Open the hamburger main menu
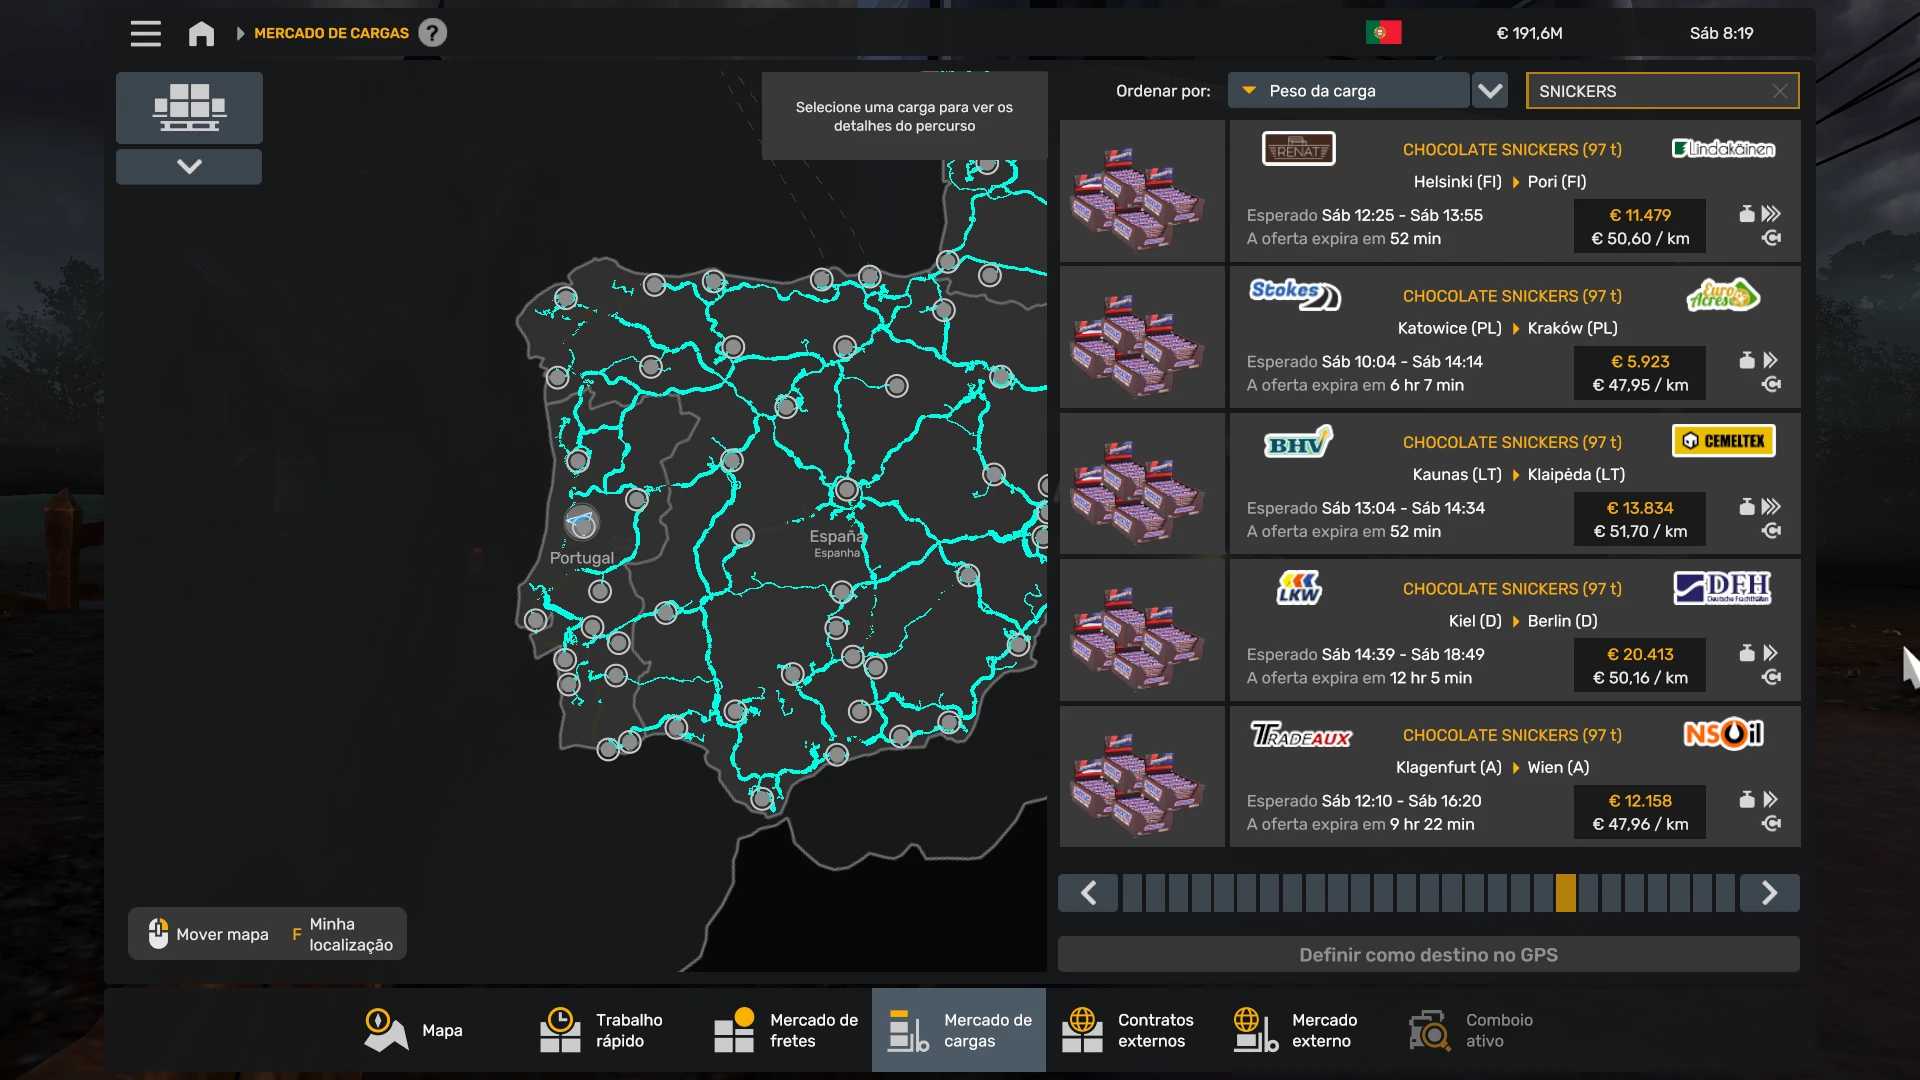This screenshot has height=1080, width=1920. pyautogui.click(x=145, y=33)
